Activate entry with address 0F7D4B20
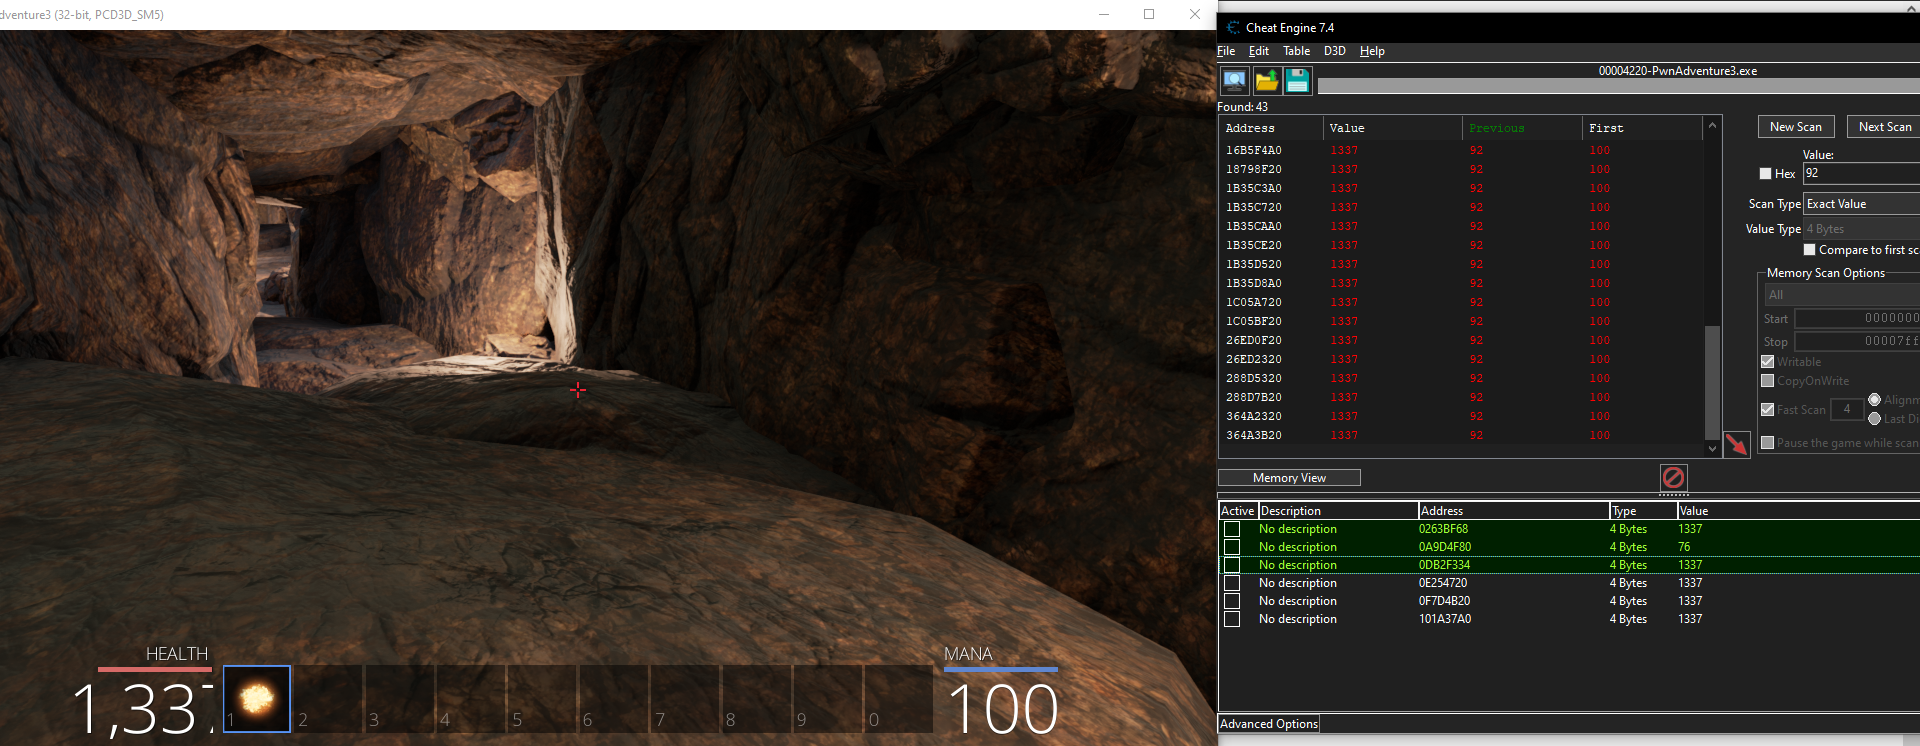Image resolution: width=1920 pixels, height=746 pixels. pyautogui.click(x=1232, y=601)
